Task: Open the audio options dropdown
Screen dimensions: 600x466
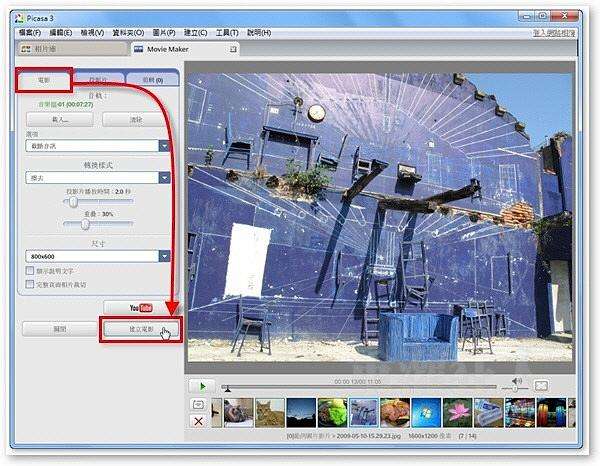Action: point(165,146)
